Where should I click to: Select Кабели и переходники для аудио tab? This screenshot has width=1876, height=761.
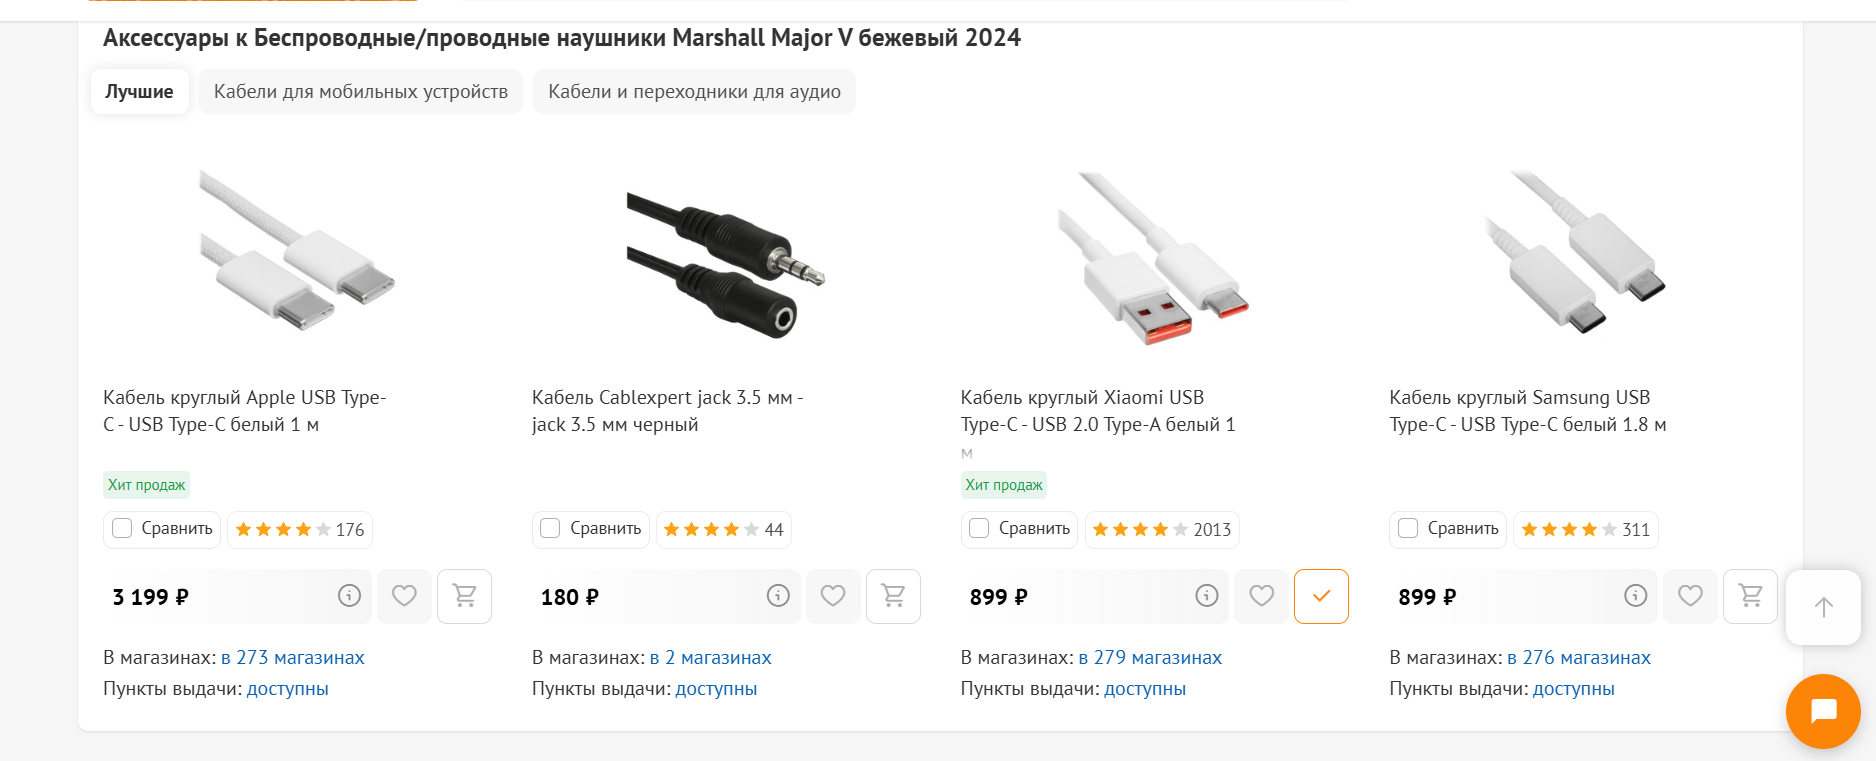coord(694,92)
